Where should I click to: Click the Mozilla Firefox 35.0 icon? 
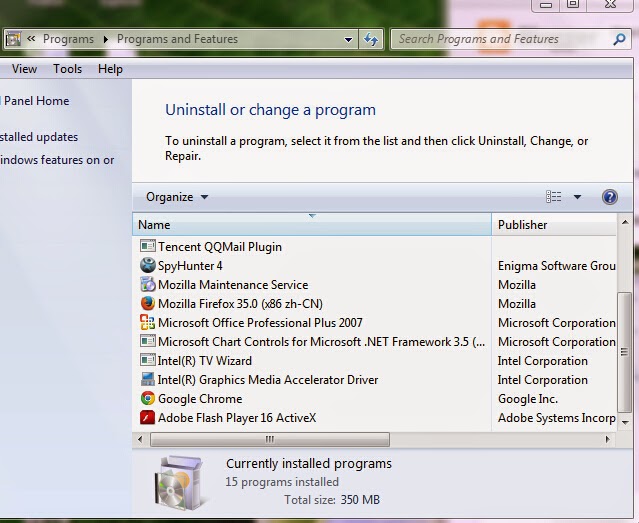pos(147,303)
